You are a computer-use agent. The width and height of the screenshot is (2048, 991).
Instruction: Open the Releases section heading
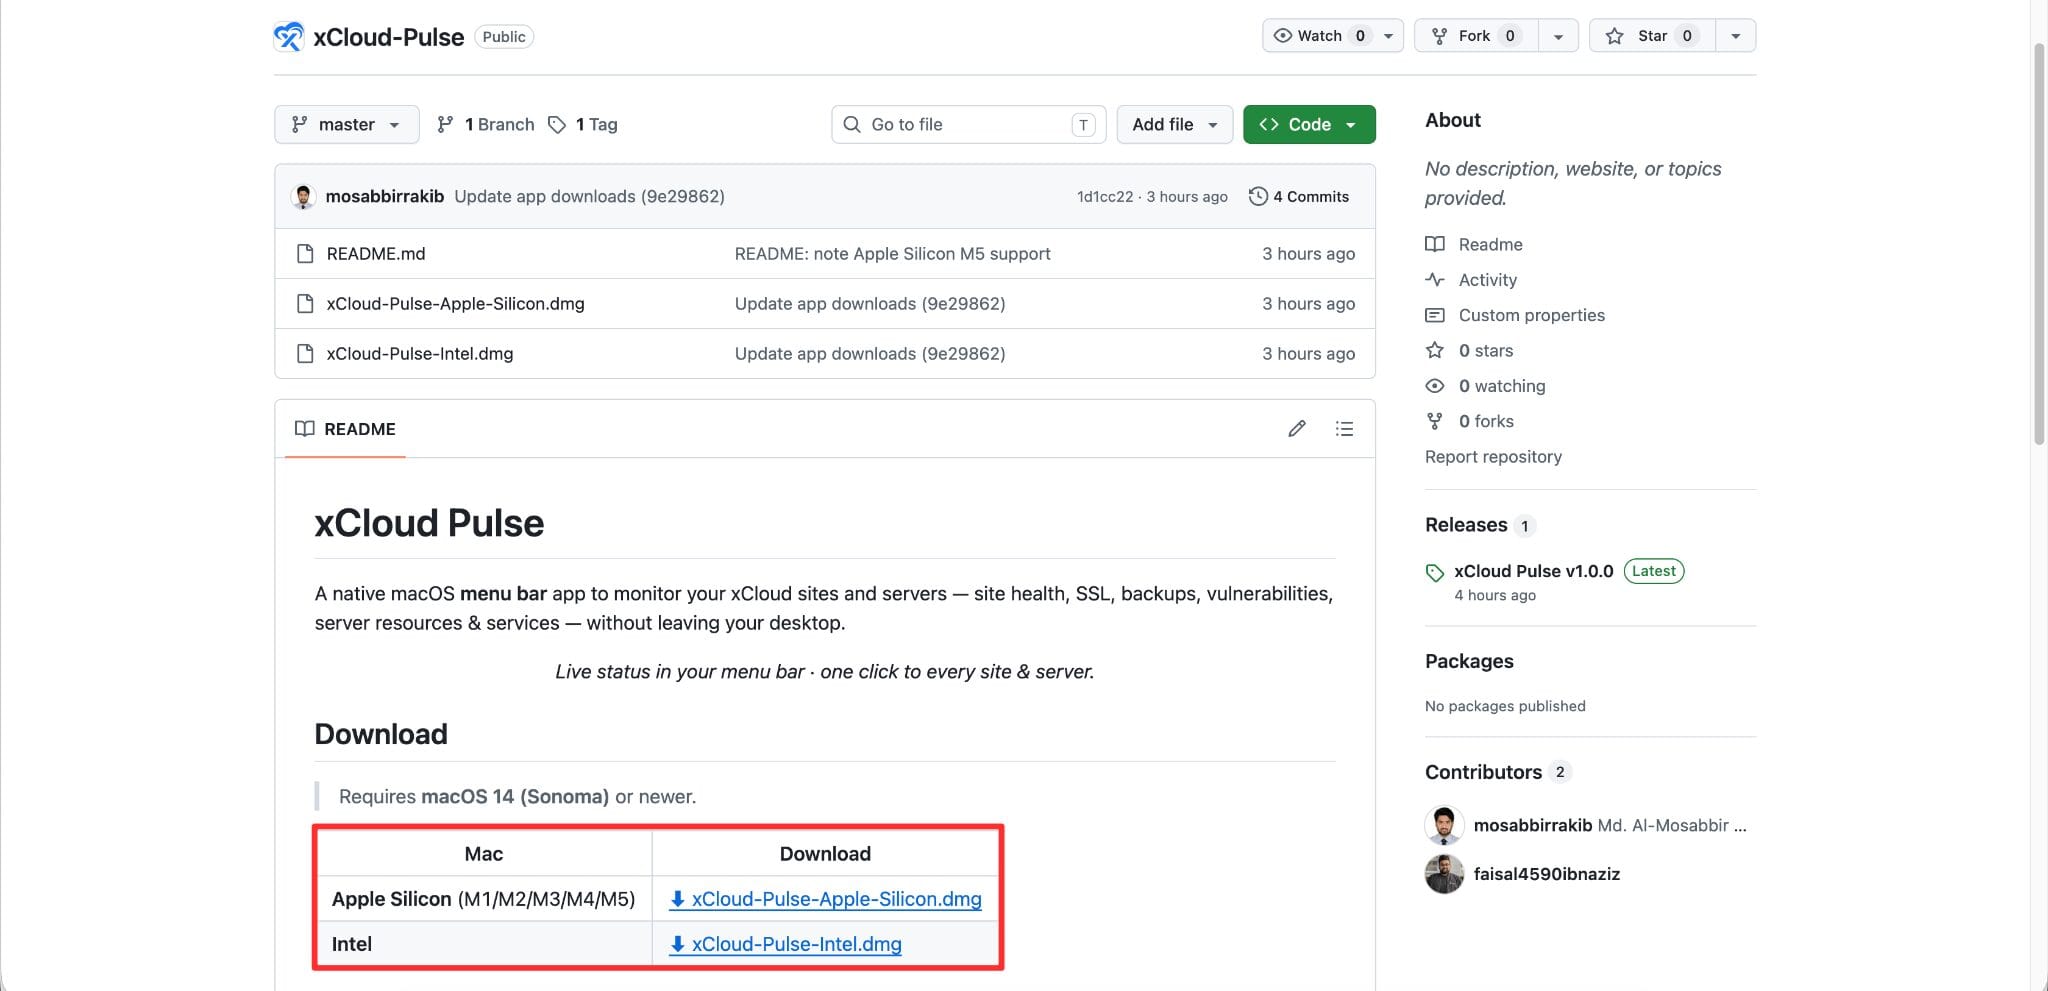1466,525
